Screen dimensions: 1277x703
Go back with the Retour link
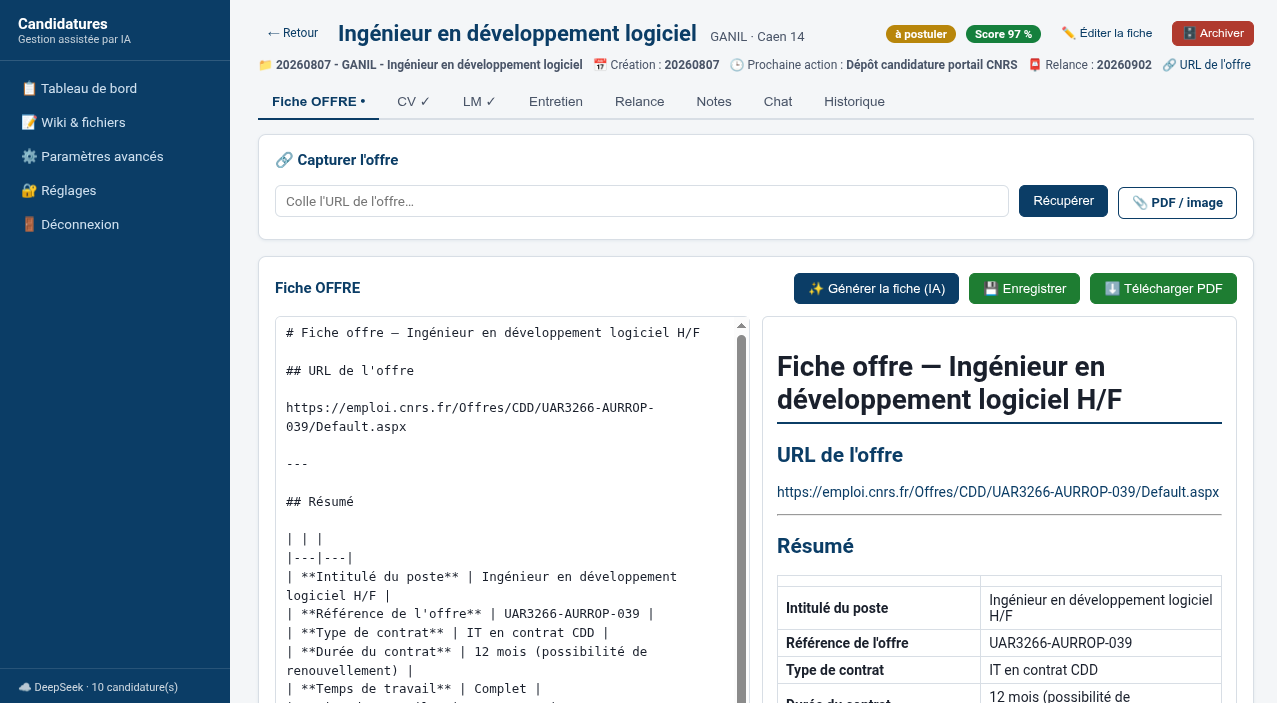coord(292,33)
